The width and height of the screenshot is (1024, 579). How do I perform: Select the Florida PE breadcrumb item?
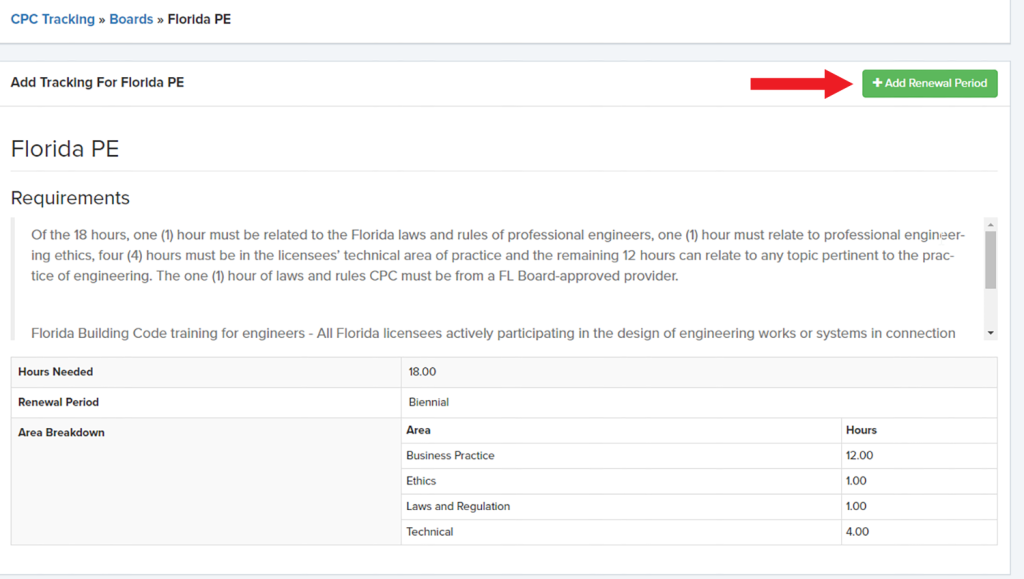200,18
